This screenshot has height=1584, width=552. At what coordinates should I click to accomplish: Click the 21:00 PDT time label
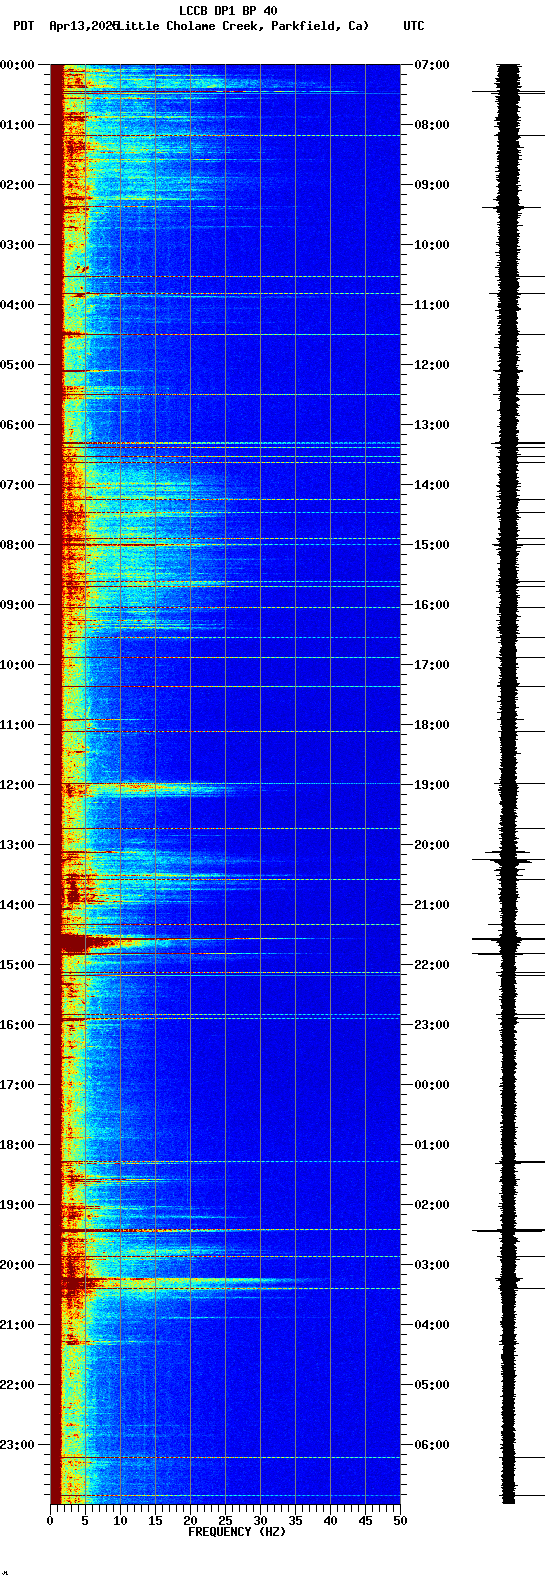tap(17, 1325)
